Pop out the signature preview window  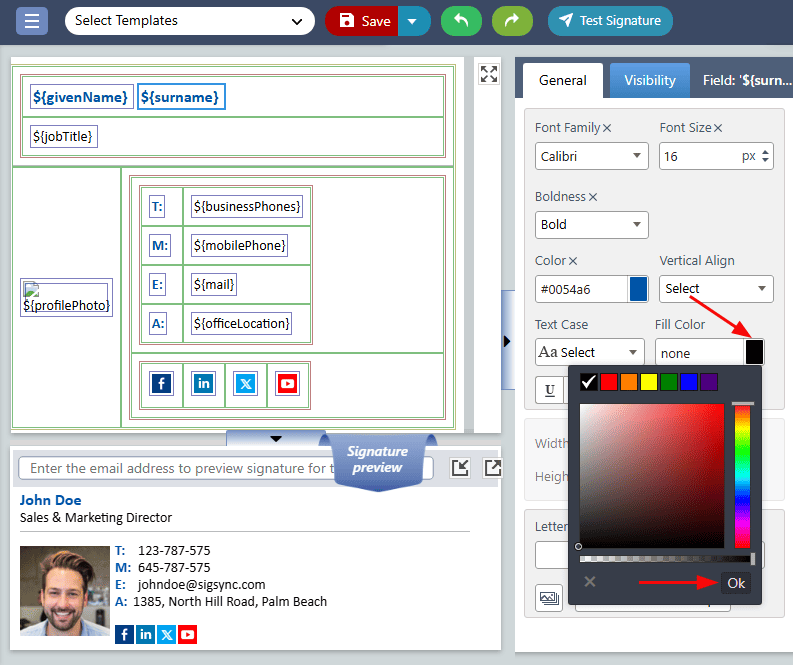493,468
